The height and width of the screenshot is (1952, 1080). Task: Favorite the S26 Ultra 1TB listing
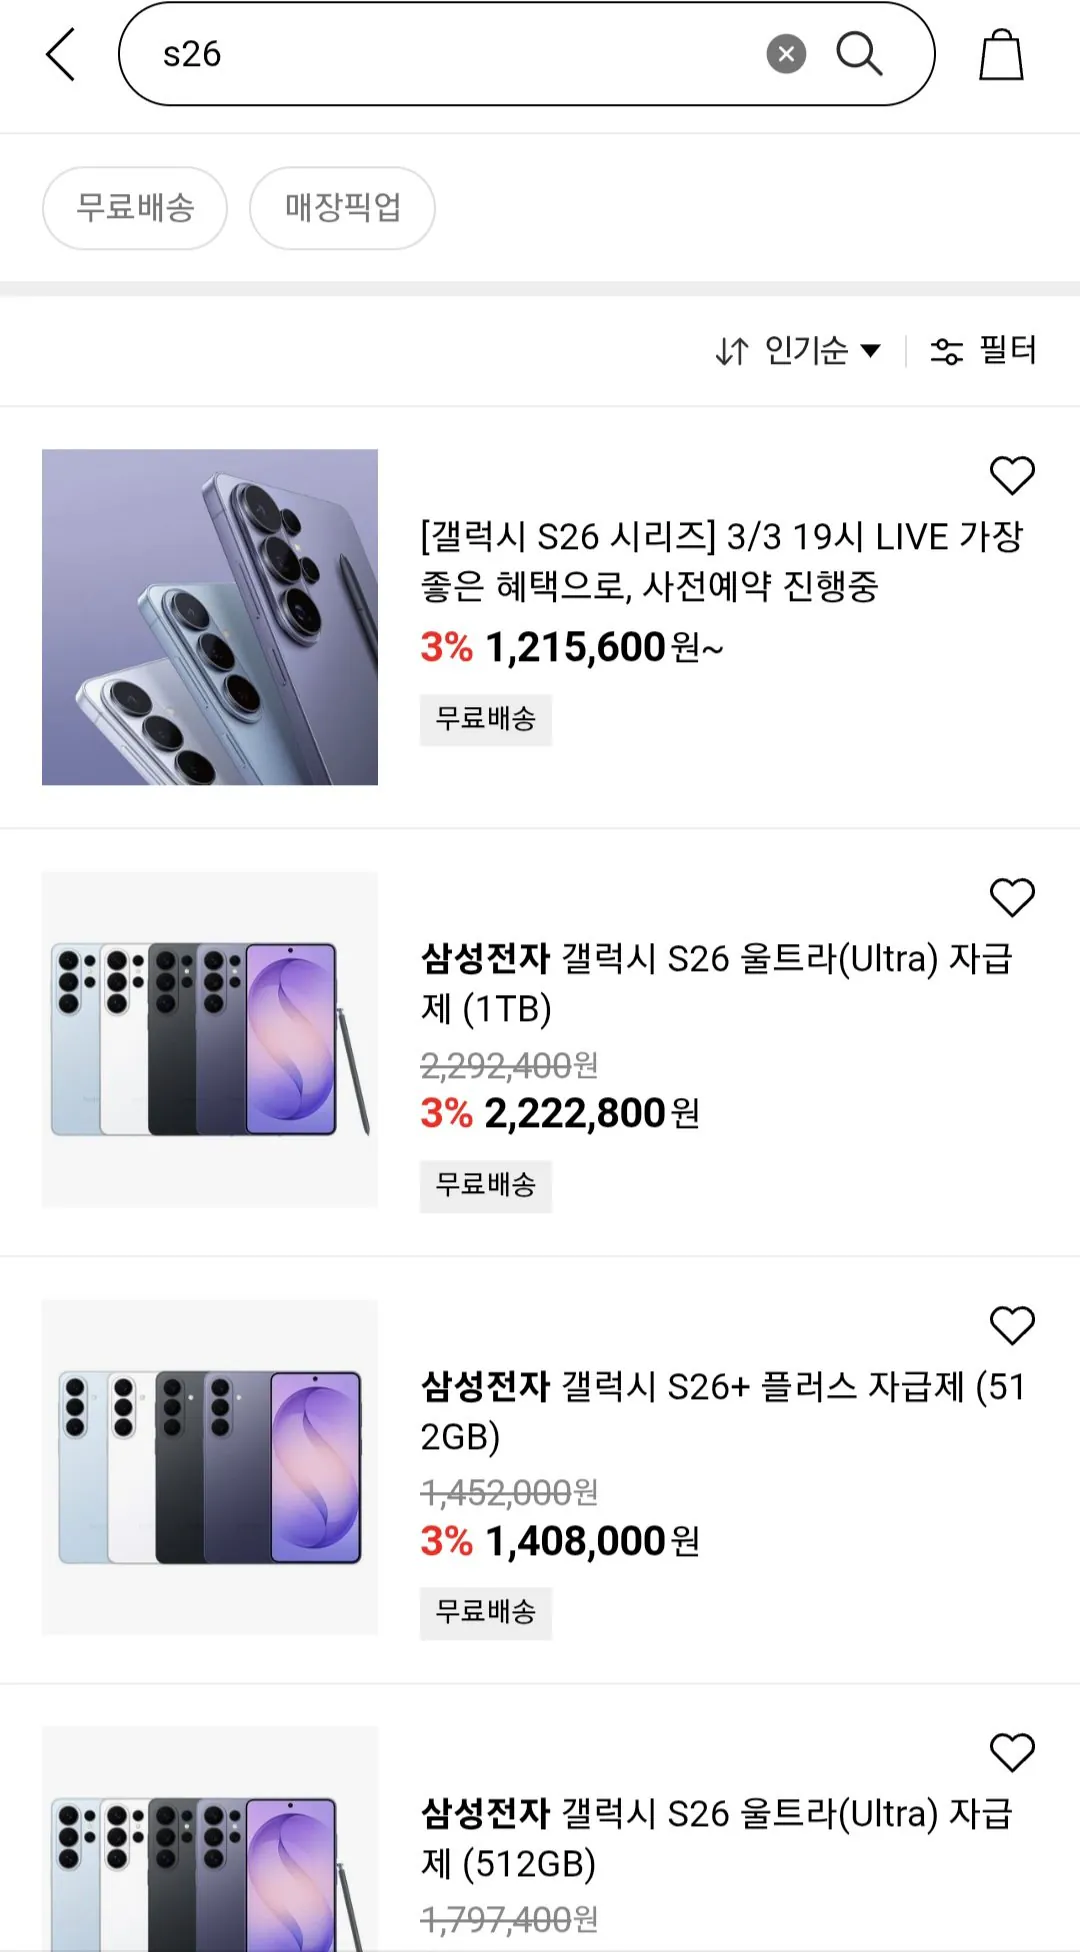tap(1011, 897)
